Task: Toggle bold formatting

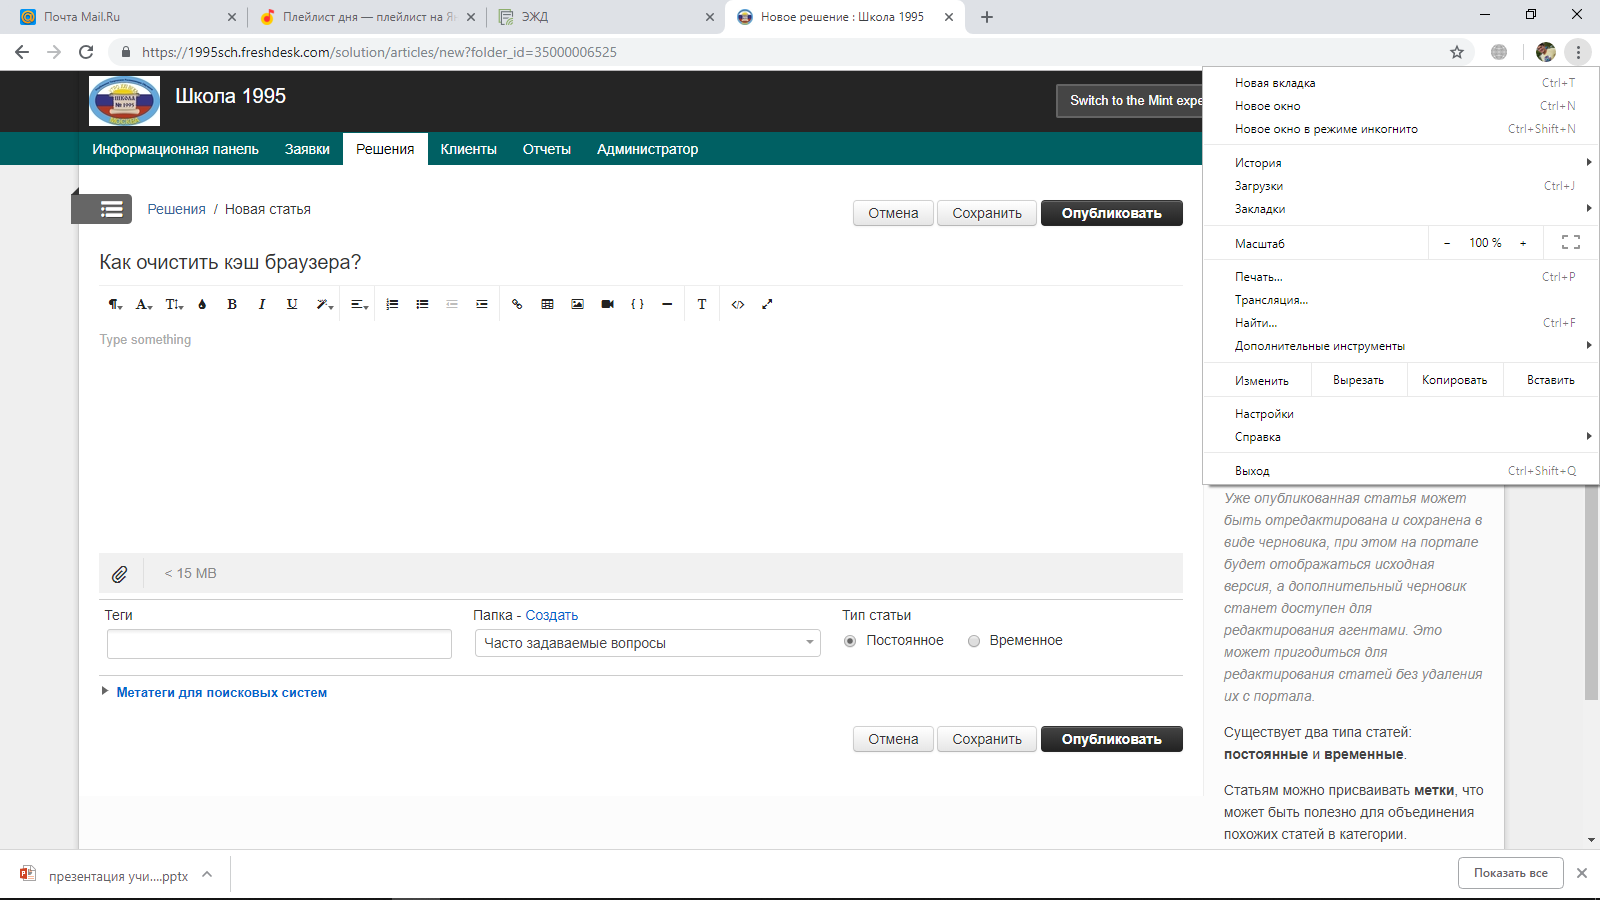Action: (232, 304)
